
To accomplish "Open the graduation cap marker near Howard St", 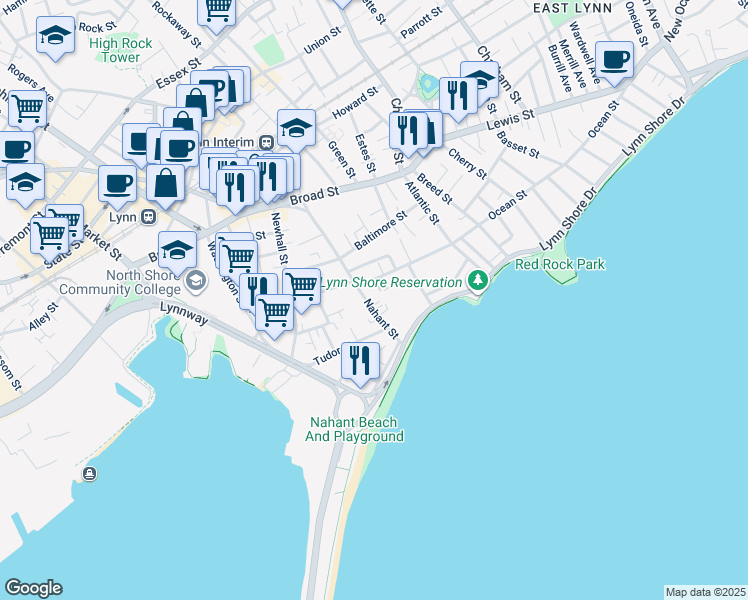I will (x=296, y=127).
